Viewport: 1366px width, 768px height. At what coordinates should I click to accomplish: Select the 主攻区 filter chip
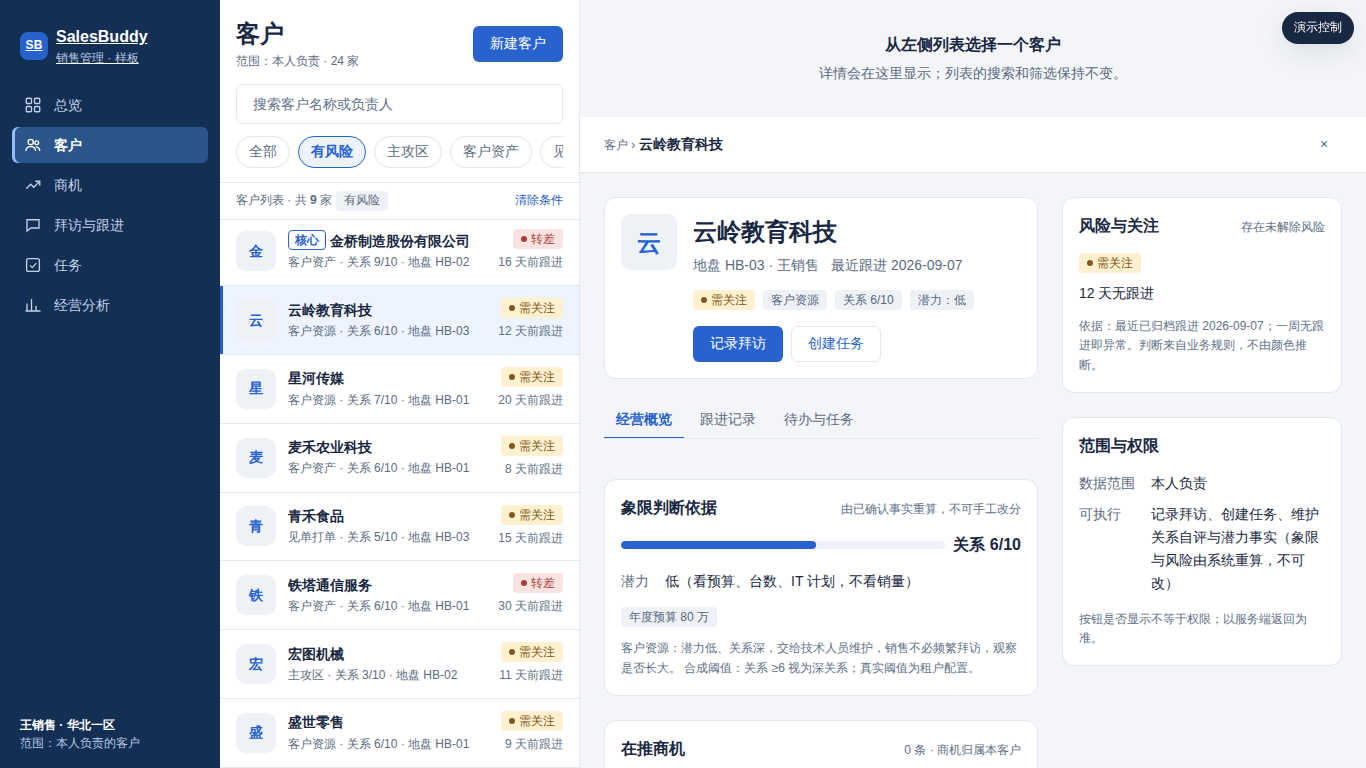point(408,152)
